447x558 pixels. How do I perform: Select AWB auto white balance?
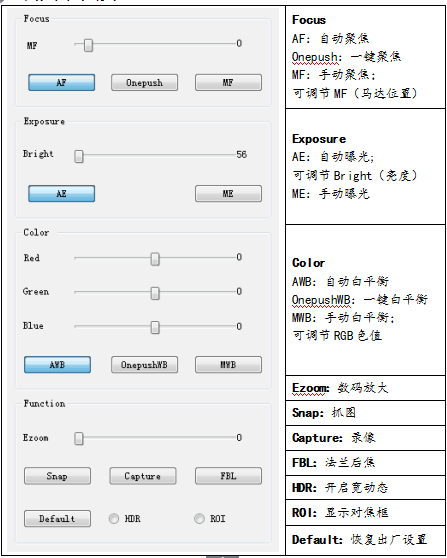point(57,365)
